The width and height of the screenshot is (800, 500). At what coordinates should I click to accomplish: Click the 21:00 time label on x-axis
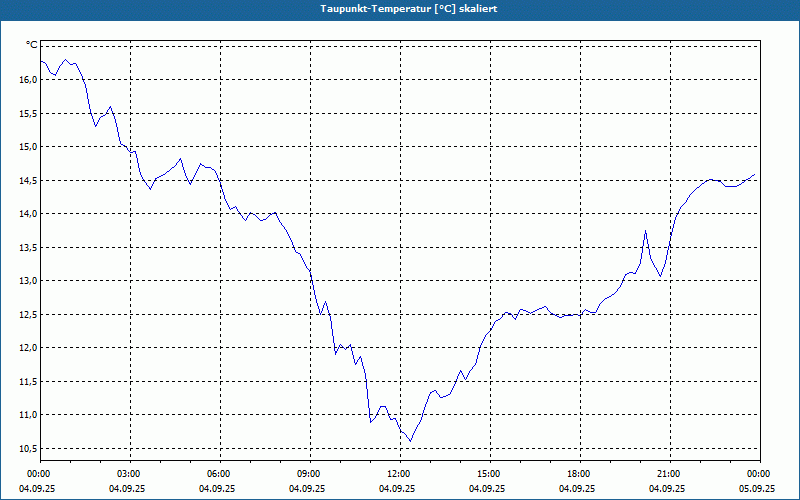[670, 474]
